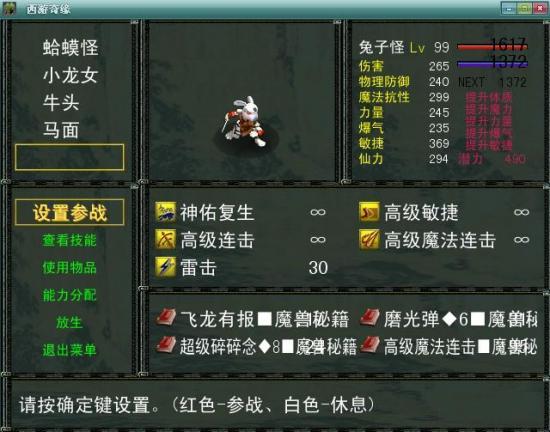Choose 牛头 from the pet list
550x432 pixels.
(61, 103)
